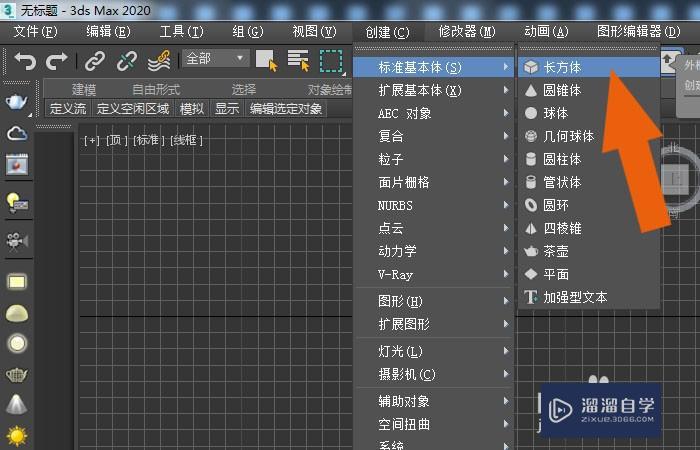Open the 文件(F) menu
The image size is (700, 450).
pyautogui.click(x=36, y=32)
